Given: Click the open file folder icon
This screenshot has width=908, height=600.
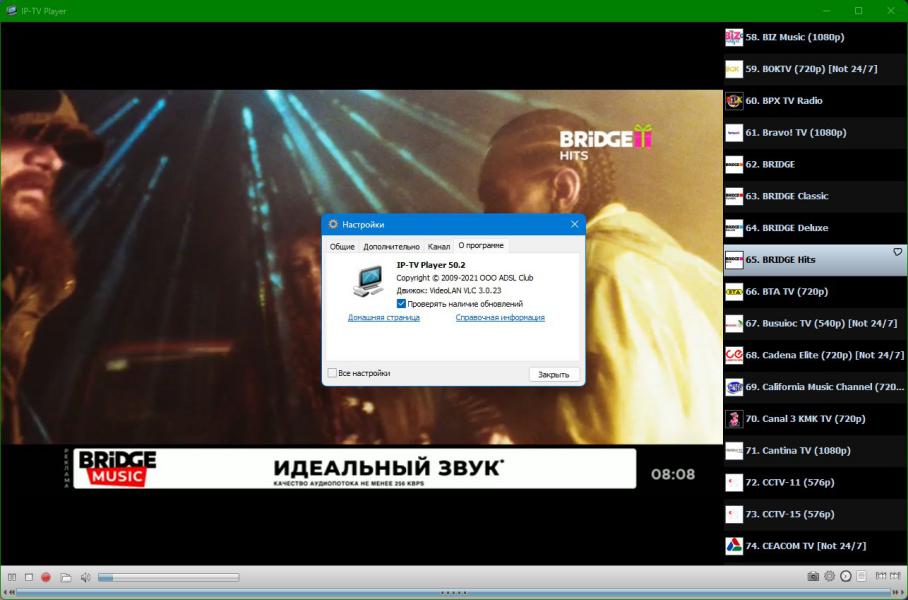Looking at the screenshot, I should pos(66,577).
